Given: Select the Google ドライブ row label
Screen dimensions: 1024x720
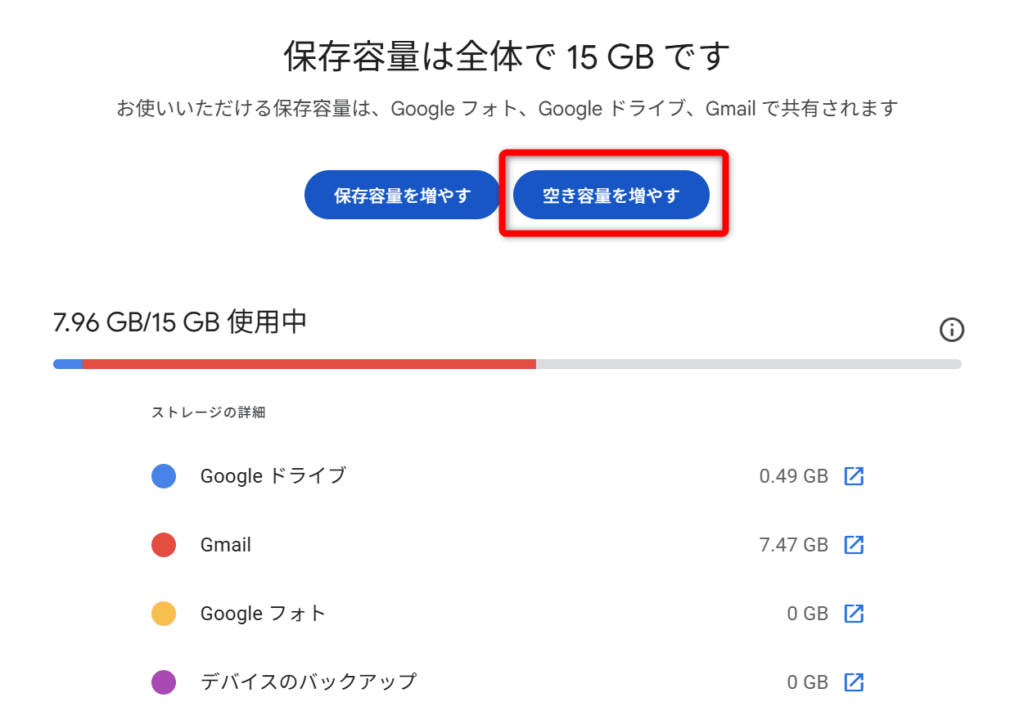Looking at the screenshot, I should point(272,476).
